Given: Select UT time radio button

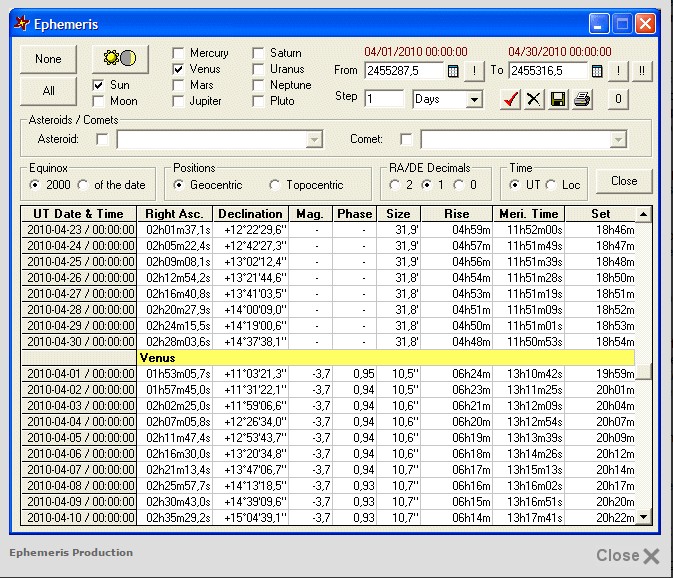Looking at the screenshot, I should click(x=514, y=185).
